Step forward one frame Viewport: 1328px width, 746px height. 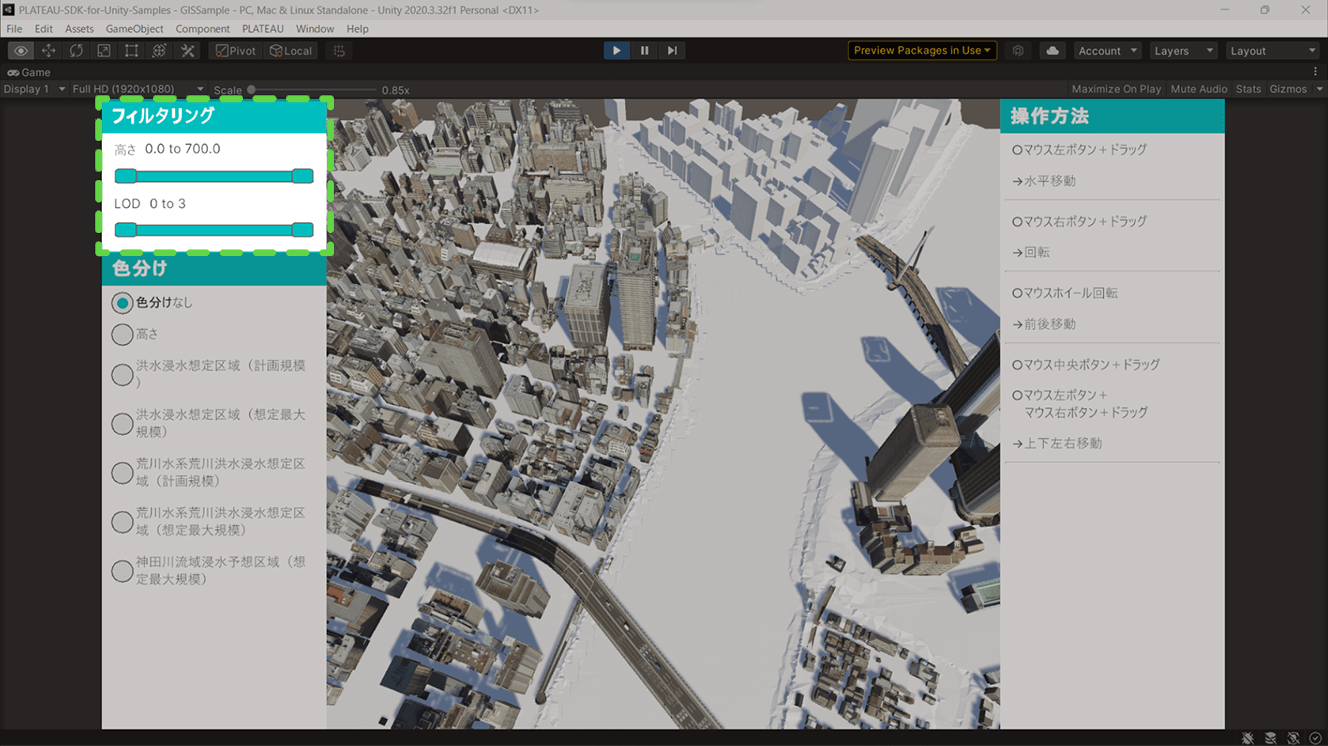coord(672,51)
